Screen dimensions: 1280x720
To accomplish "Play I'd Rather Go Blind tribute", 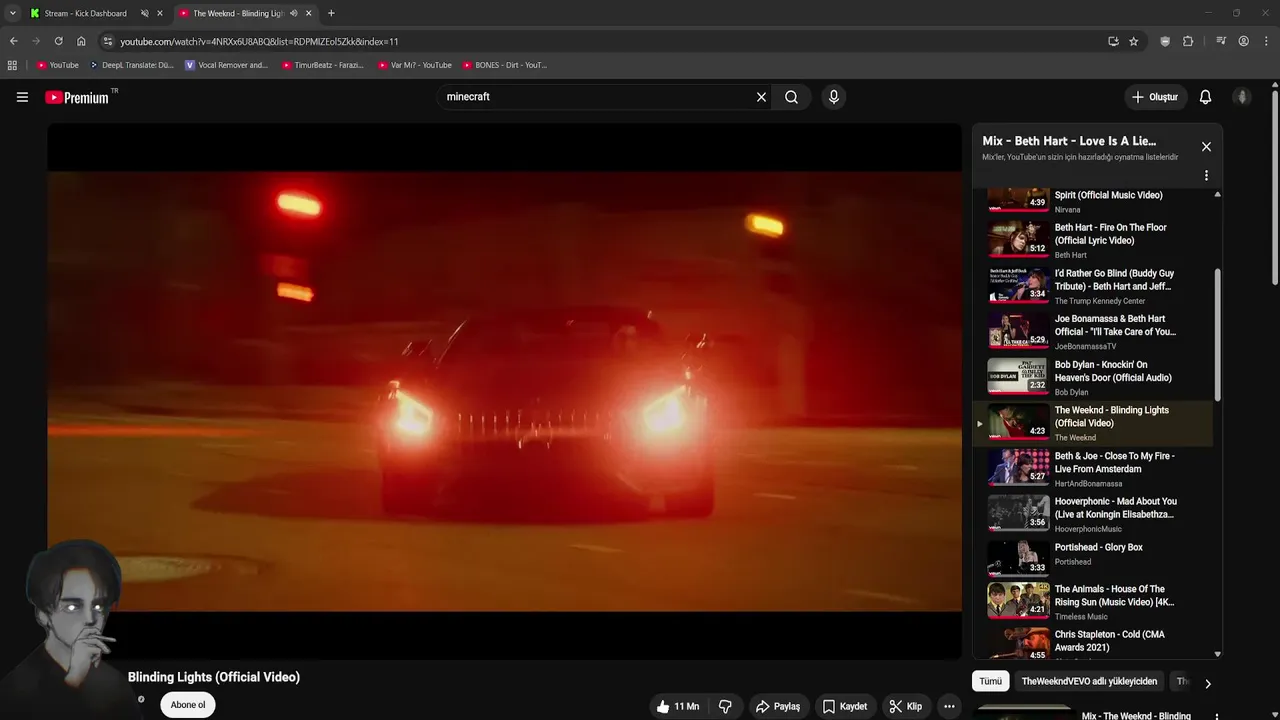I will pyautogui.click(x=1095, y=286).
